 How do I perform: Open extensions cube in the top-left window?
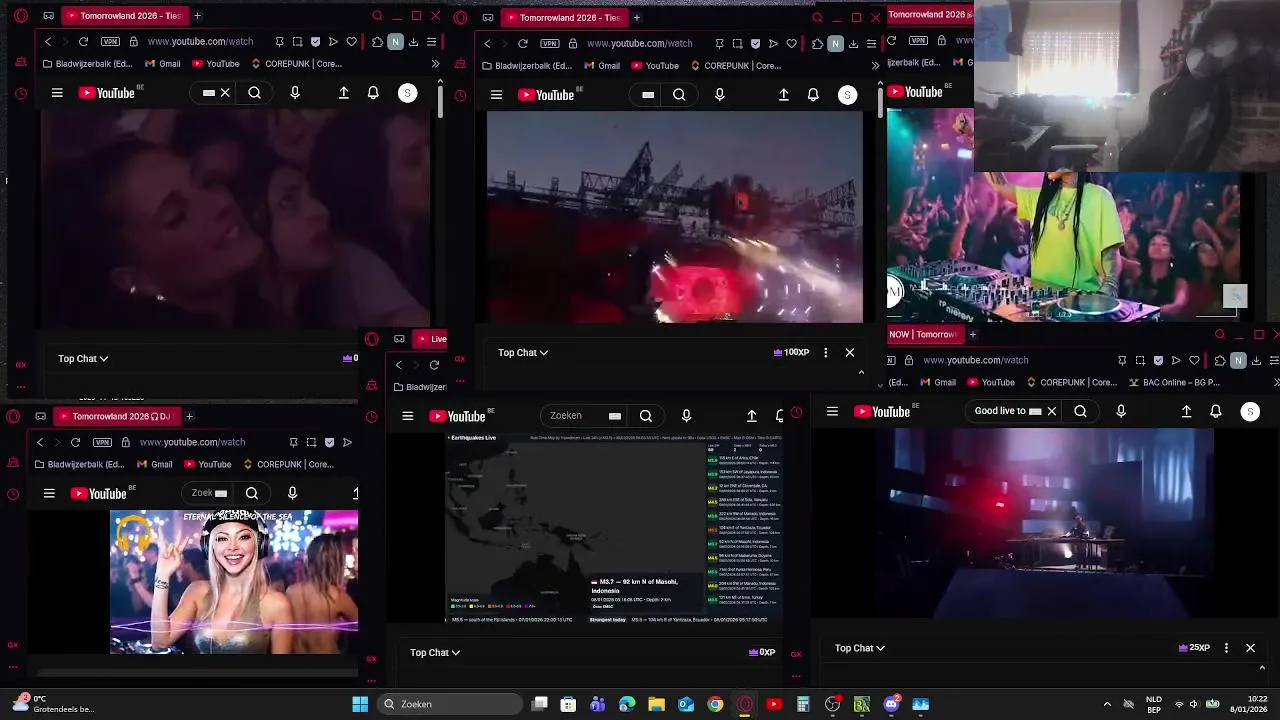pyautogui.click(x=377, y=42)
